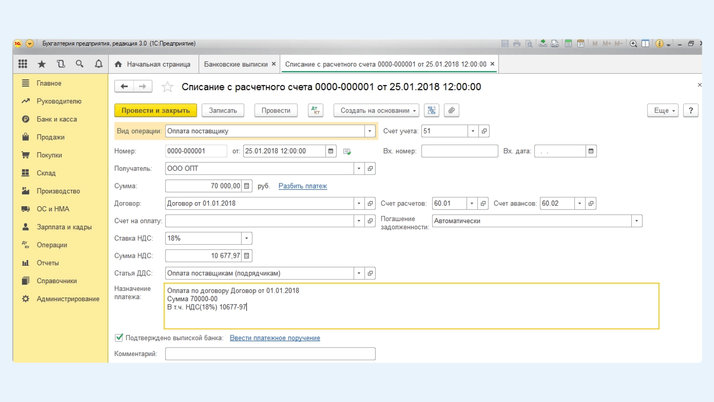This screenshot has height=402, width=714.
Task: Expand the Ставка НДС dropdown
Action: point(247,239)
